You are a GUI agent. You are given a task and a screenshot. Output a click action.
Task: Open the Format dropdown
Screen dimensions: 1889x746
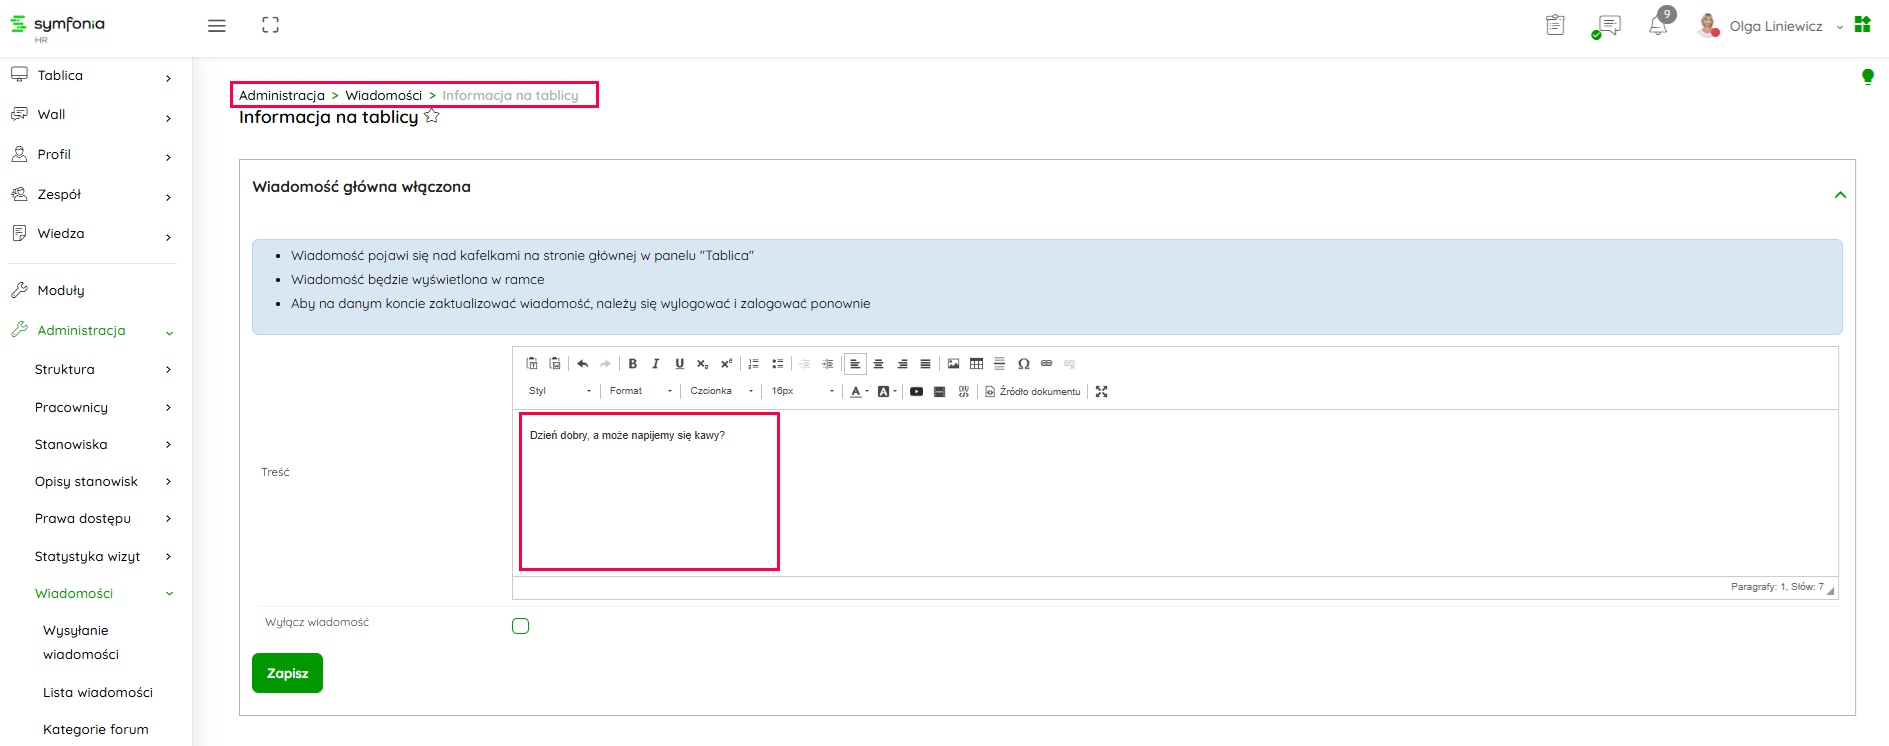tap(640, 391)
